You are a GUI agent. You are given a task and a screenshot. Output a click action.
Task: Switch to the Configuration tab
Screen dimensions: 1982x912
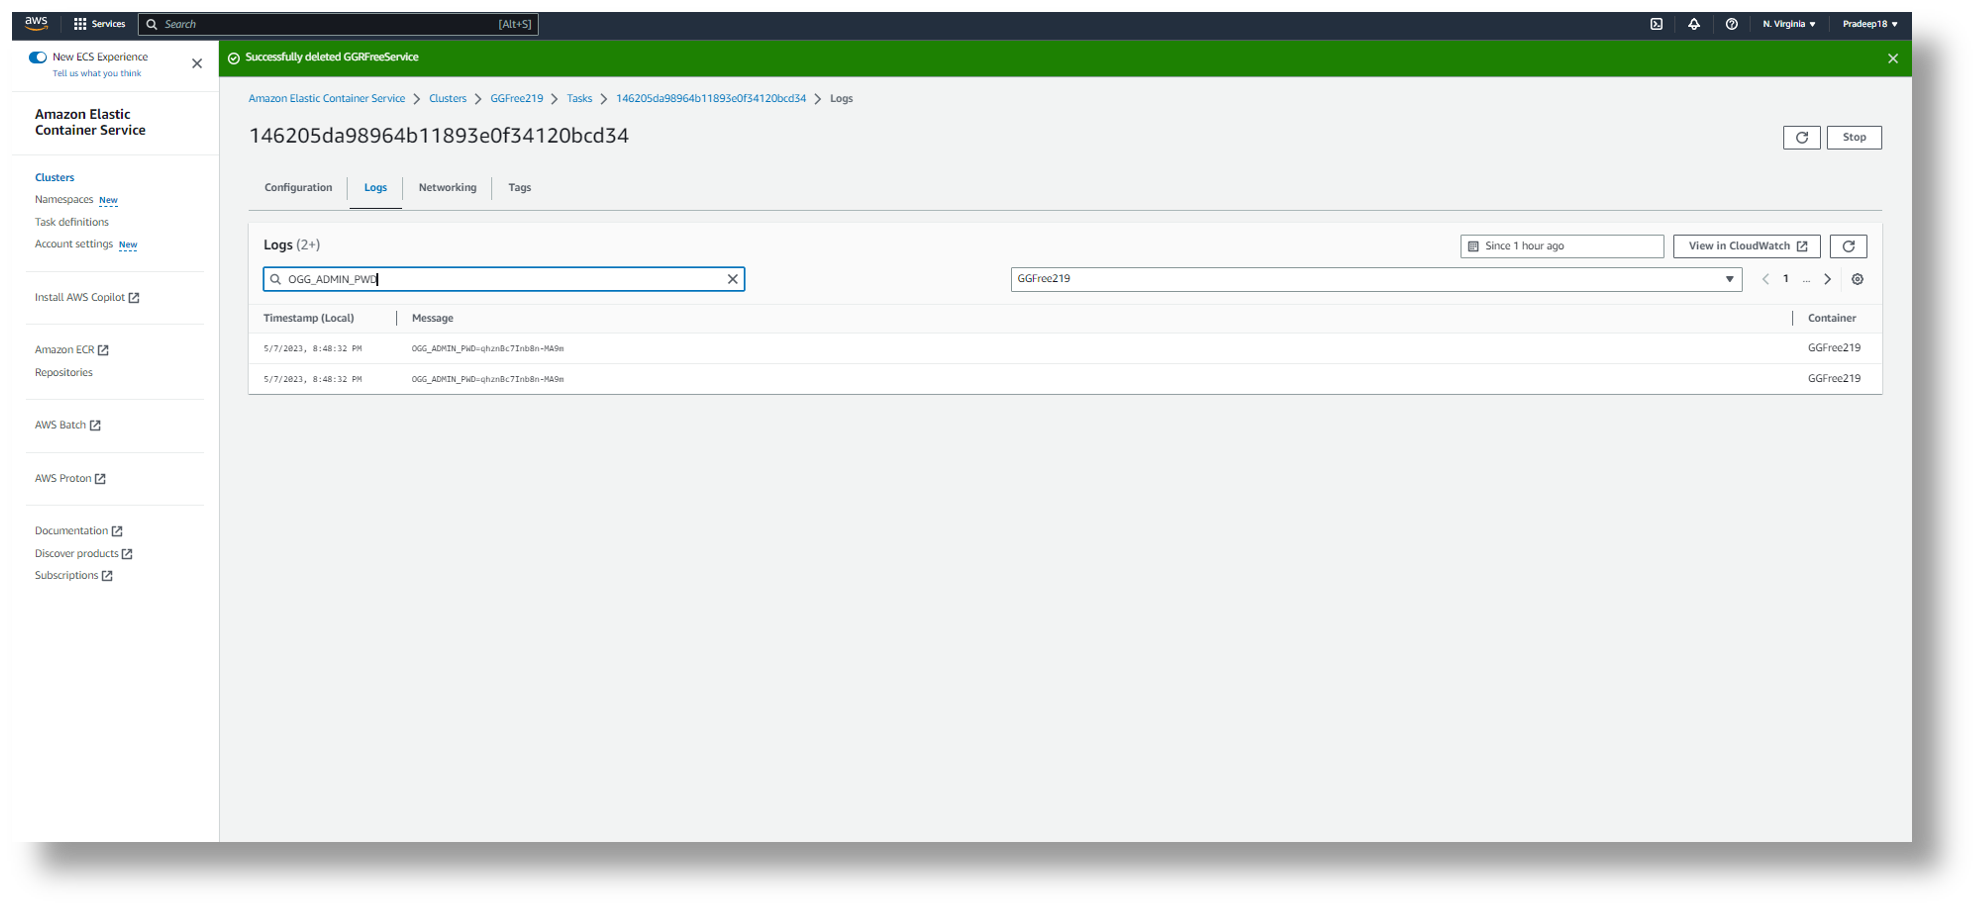(x=298, y=188)
